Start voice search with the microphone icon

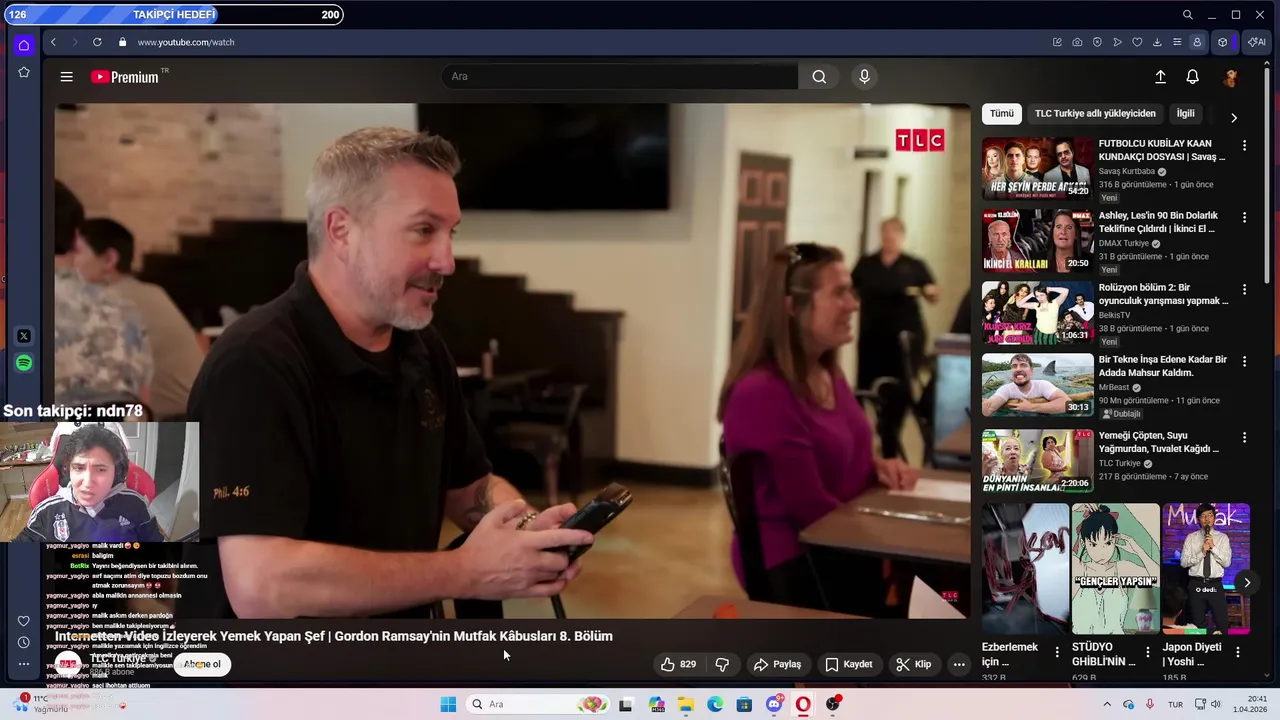click(x=865, y=77)
